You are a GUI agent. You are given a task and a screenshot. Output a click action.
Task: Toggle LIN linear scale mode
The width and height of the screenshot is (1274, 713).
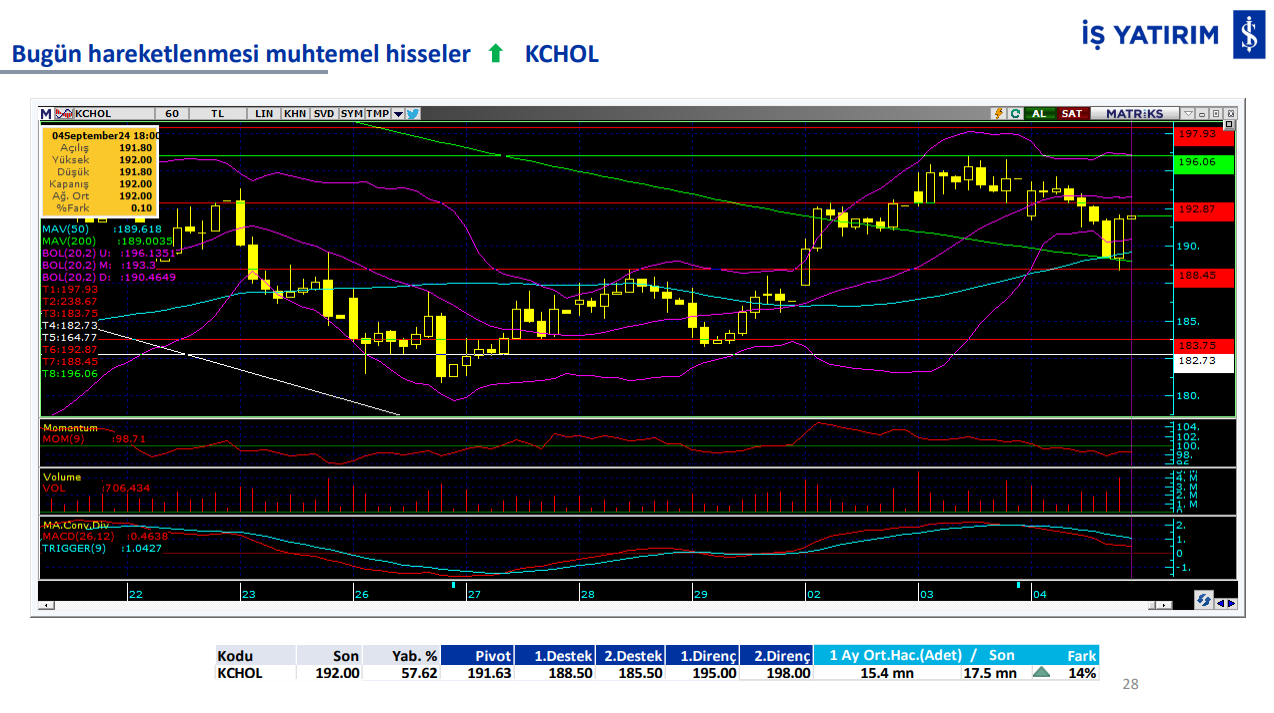[264, 114]
